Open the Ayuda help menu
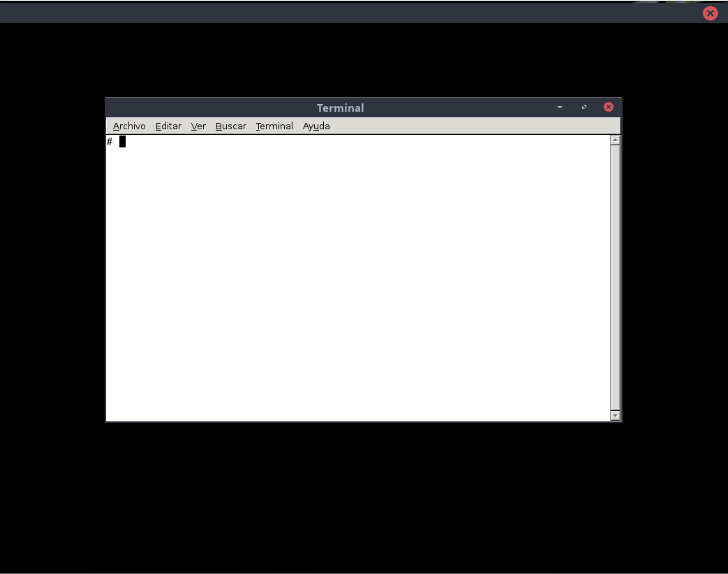 316,126
